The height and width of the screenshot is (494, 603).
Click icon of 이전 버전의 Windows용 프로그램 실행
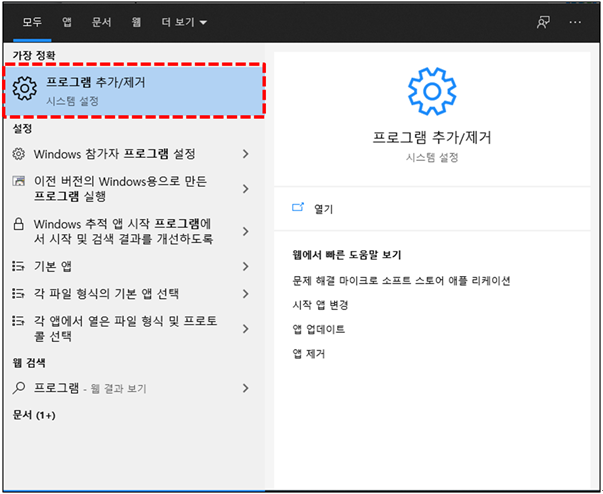[18, 181]
